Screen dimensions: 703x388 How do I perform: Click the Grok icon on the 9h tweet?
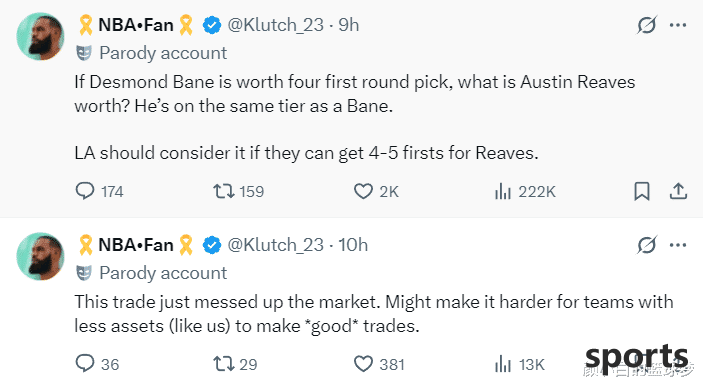tap(647, 25)
